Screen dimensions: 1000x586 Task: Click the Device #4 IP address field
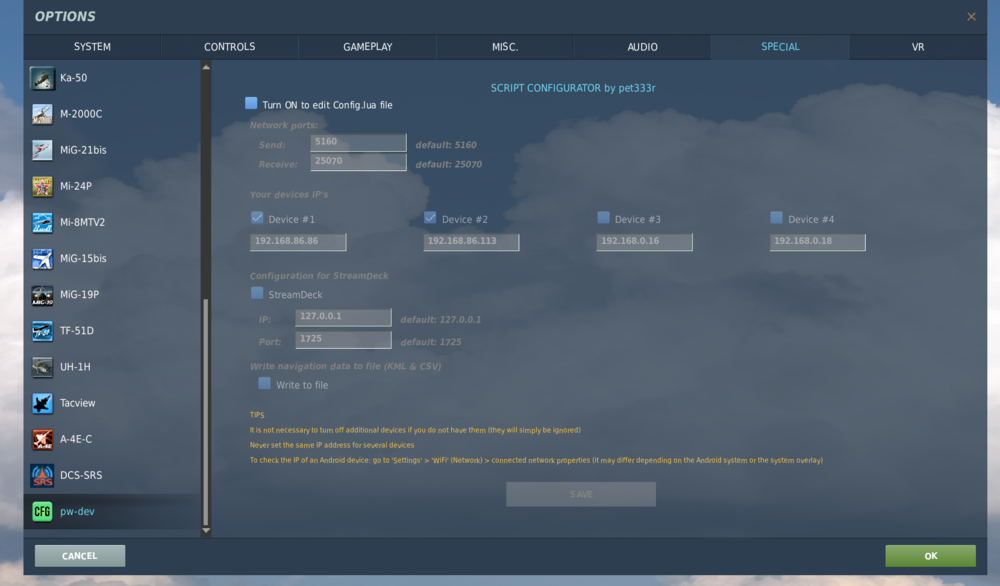click(818, 242)
